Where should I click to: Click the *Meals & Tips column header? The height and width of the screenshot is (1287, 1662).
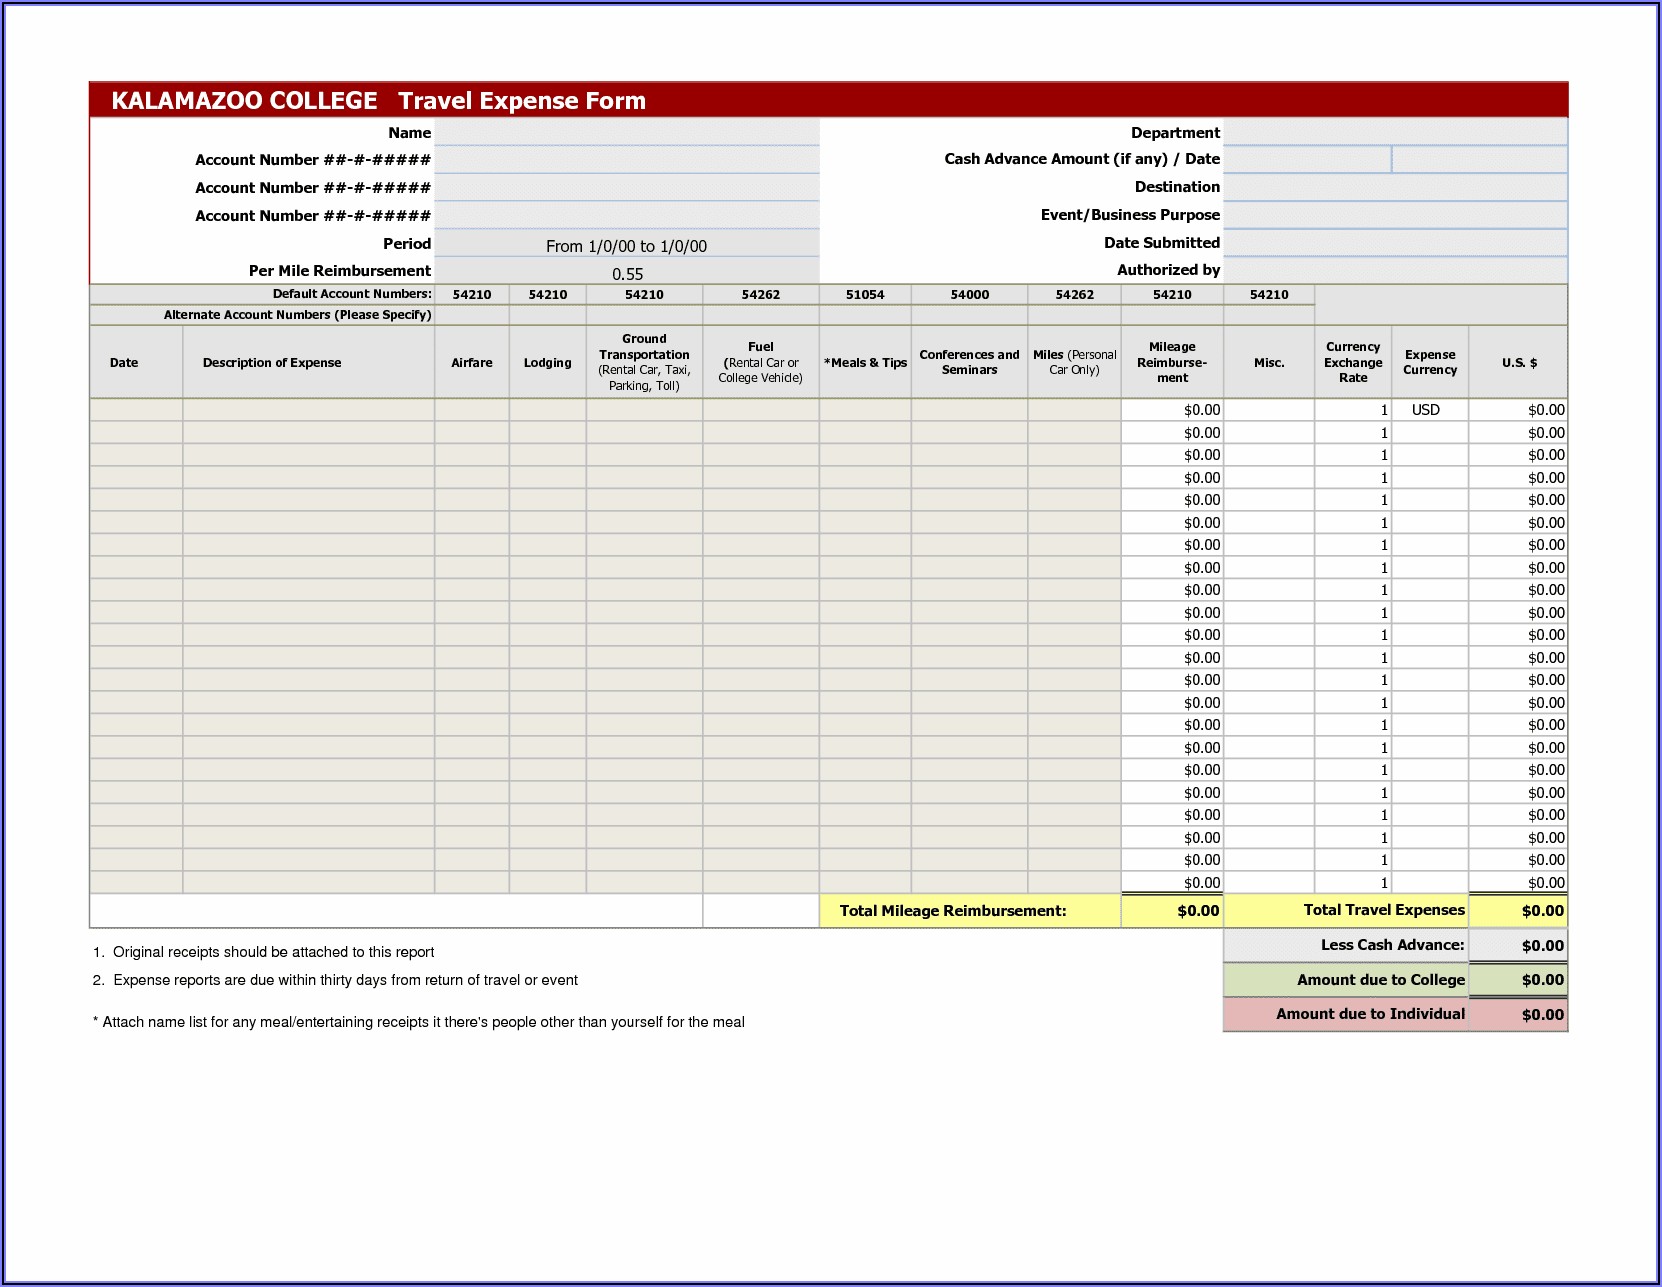coord(865,363)
